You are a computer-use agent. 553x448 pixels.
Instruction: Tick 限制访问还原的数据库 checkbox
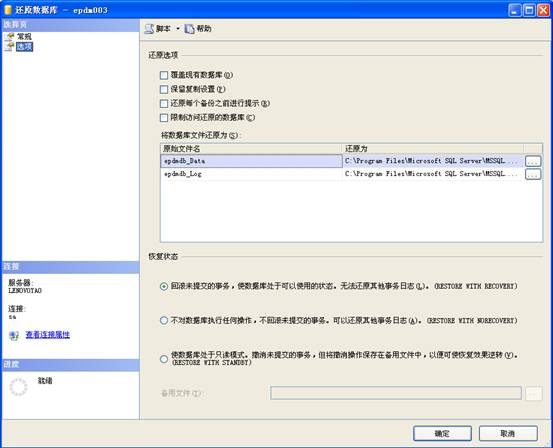[164, 117]
